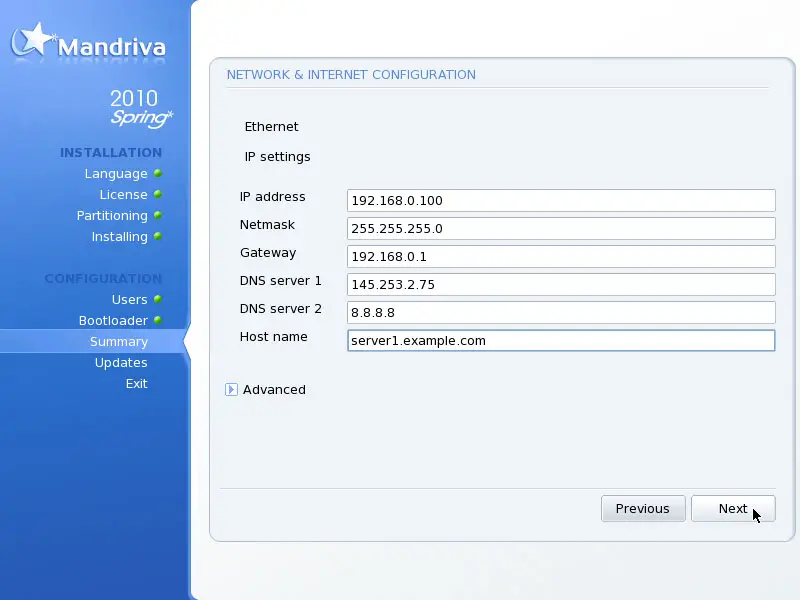Select the Exit step in sidebar
The width and height of the screenshot is (800, 600).
click(137, 384)
